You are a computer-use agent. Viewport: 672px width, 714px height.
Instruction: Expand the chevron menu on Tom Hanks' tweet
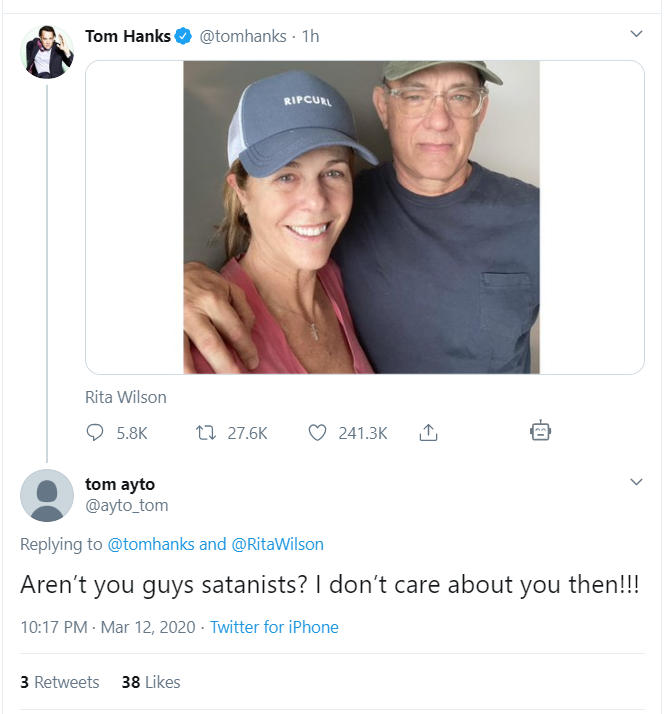[636, 35]
